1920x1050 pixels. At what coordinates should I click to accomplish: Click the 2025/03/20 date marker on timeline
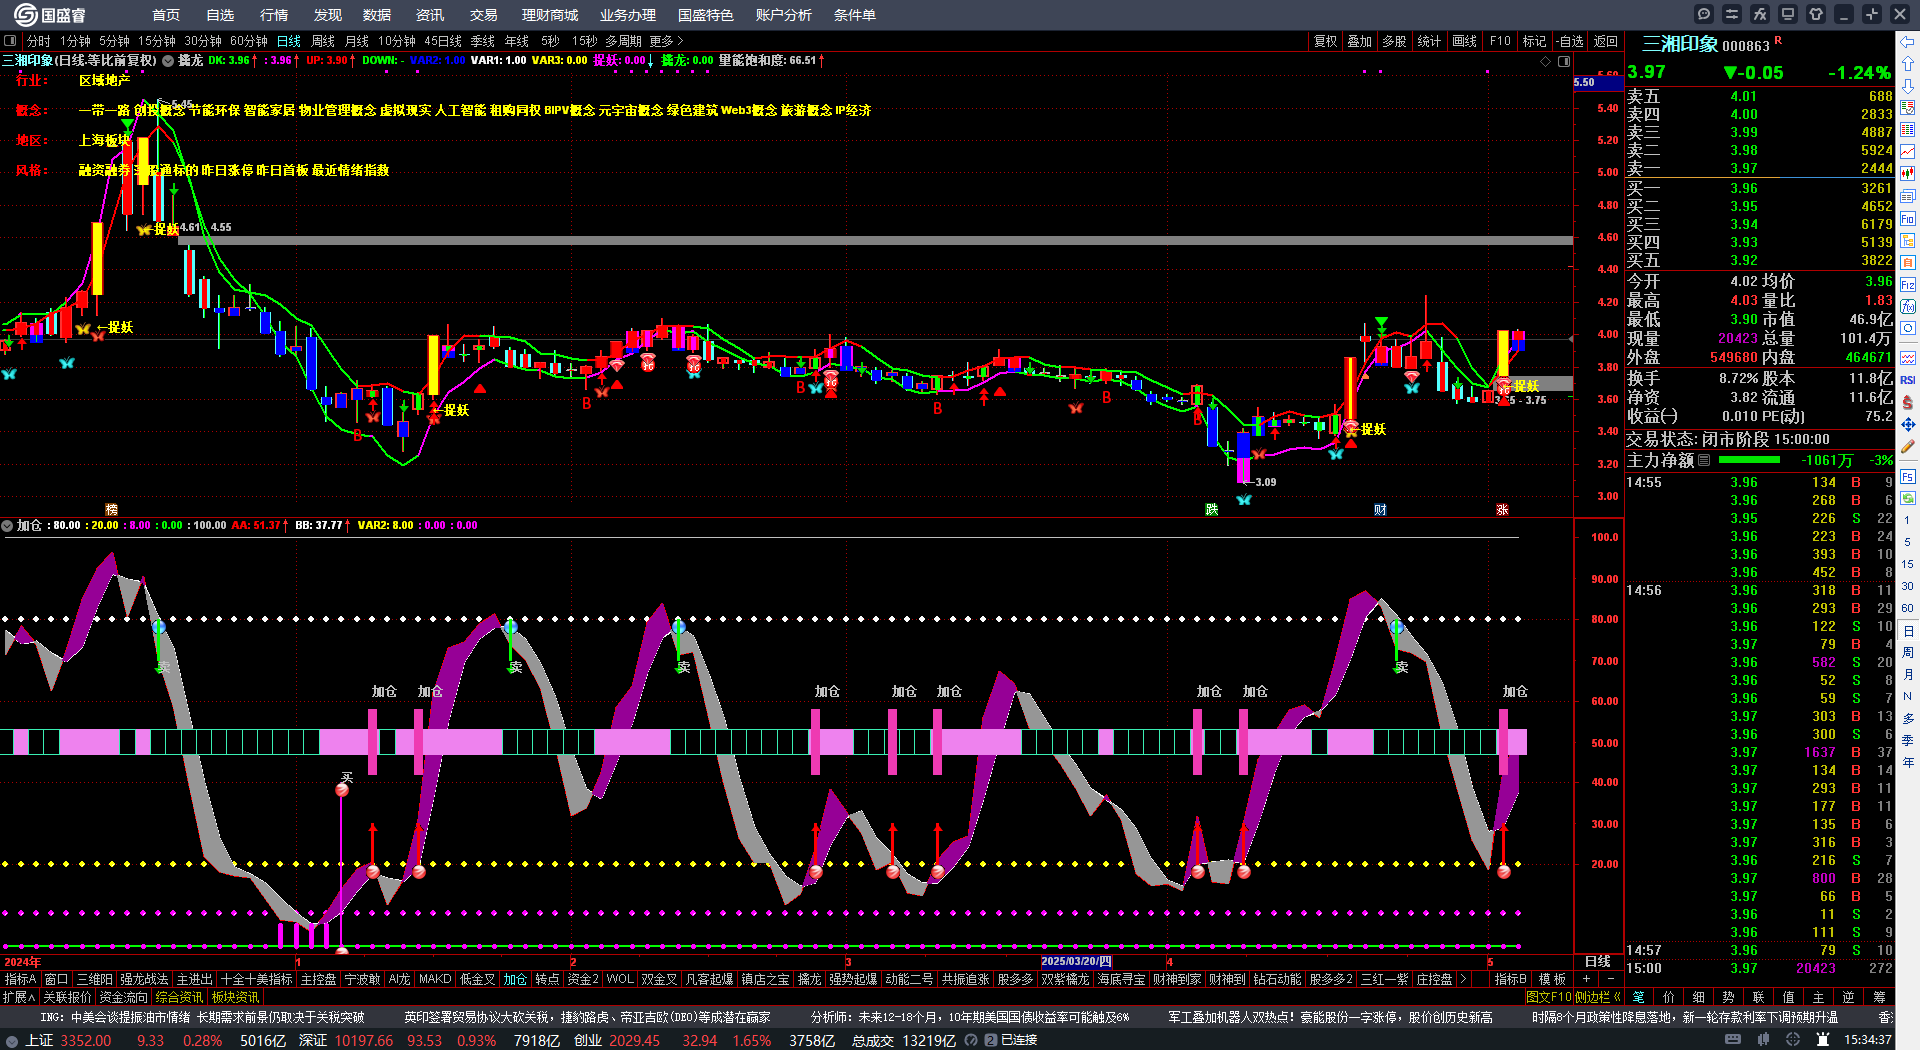[1076, 961]
